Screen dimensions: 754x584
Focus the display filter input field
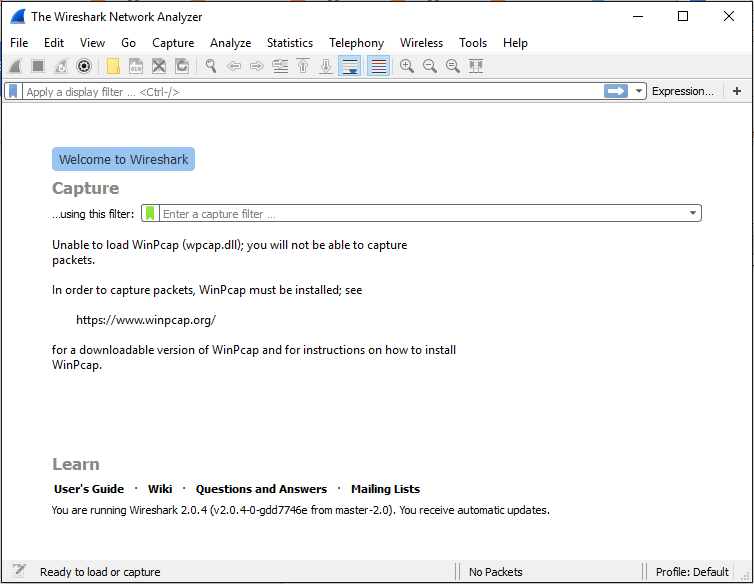coord(313,91)
